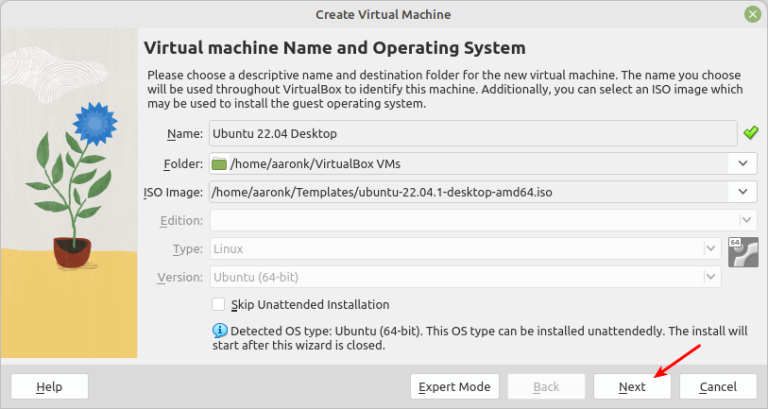Expand the Folder dropdown arrow
The image size is (768, 409).
pyautogui.click(x=742, y=163)
